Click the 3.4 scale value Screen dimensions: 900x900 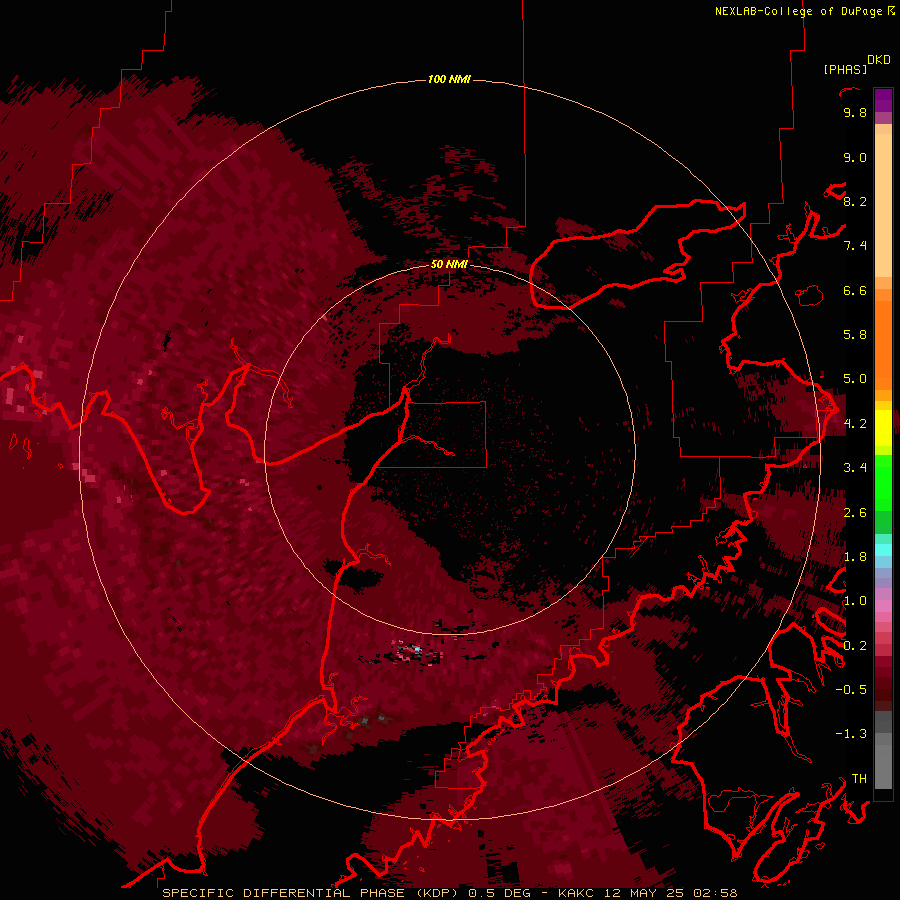coord(855,468)
